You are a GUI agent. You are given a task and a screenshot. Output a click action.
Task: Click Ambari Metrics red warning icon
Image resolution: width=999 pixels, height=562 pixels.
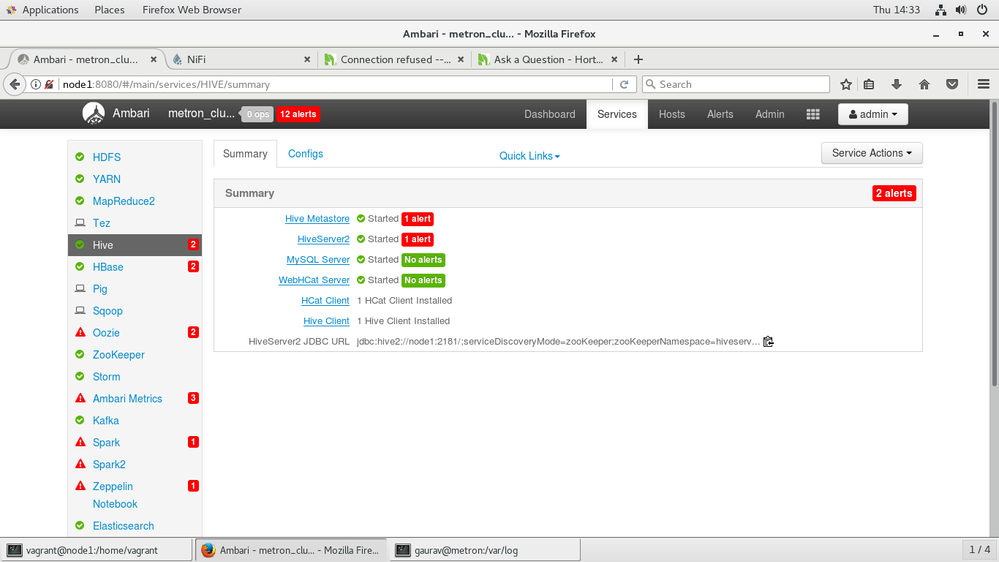click(80, 398)
